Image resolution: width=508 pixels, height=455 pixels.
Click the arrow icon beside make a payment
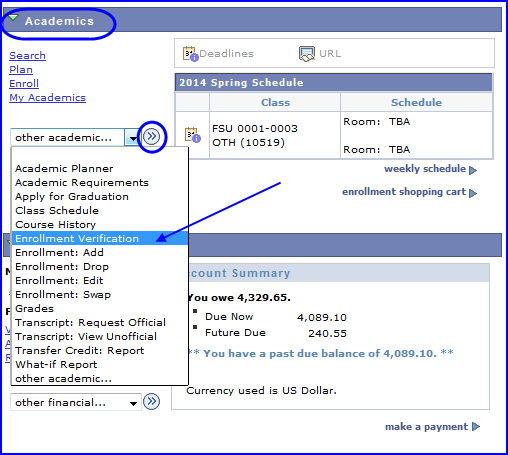tap(476, 427)
